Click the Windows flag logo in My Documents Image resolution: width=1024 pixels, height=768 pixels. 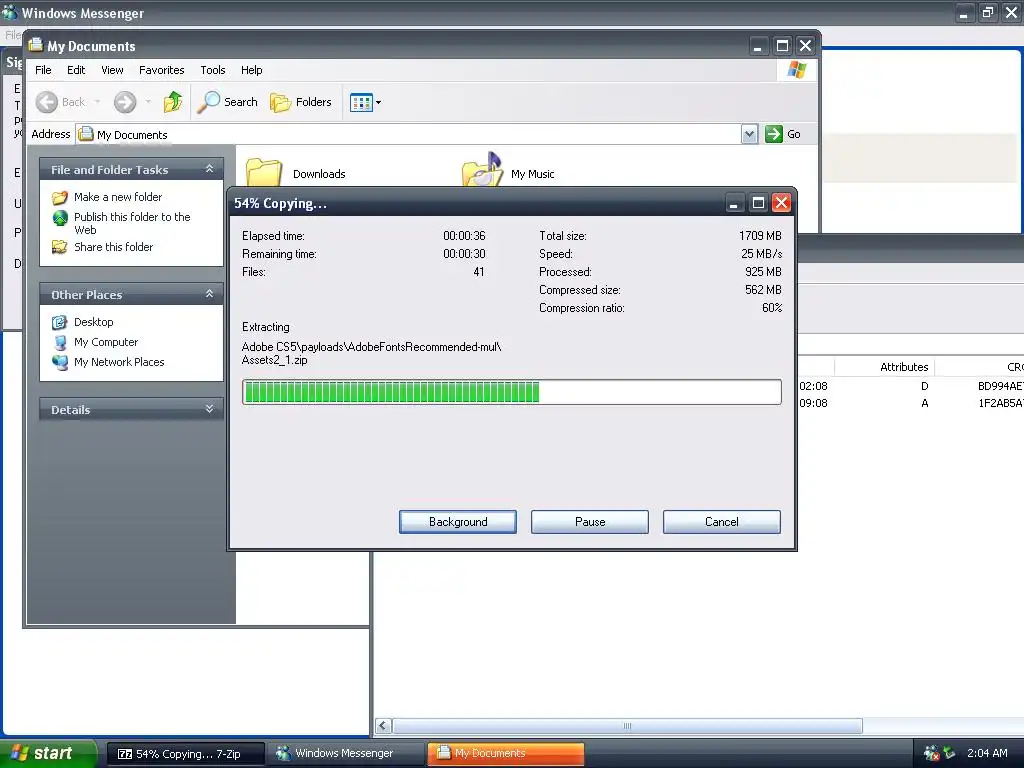coord(796,70)
